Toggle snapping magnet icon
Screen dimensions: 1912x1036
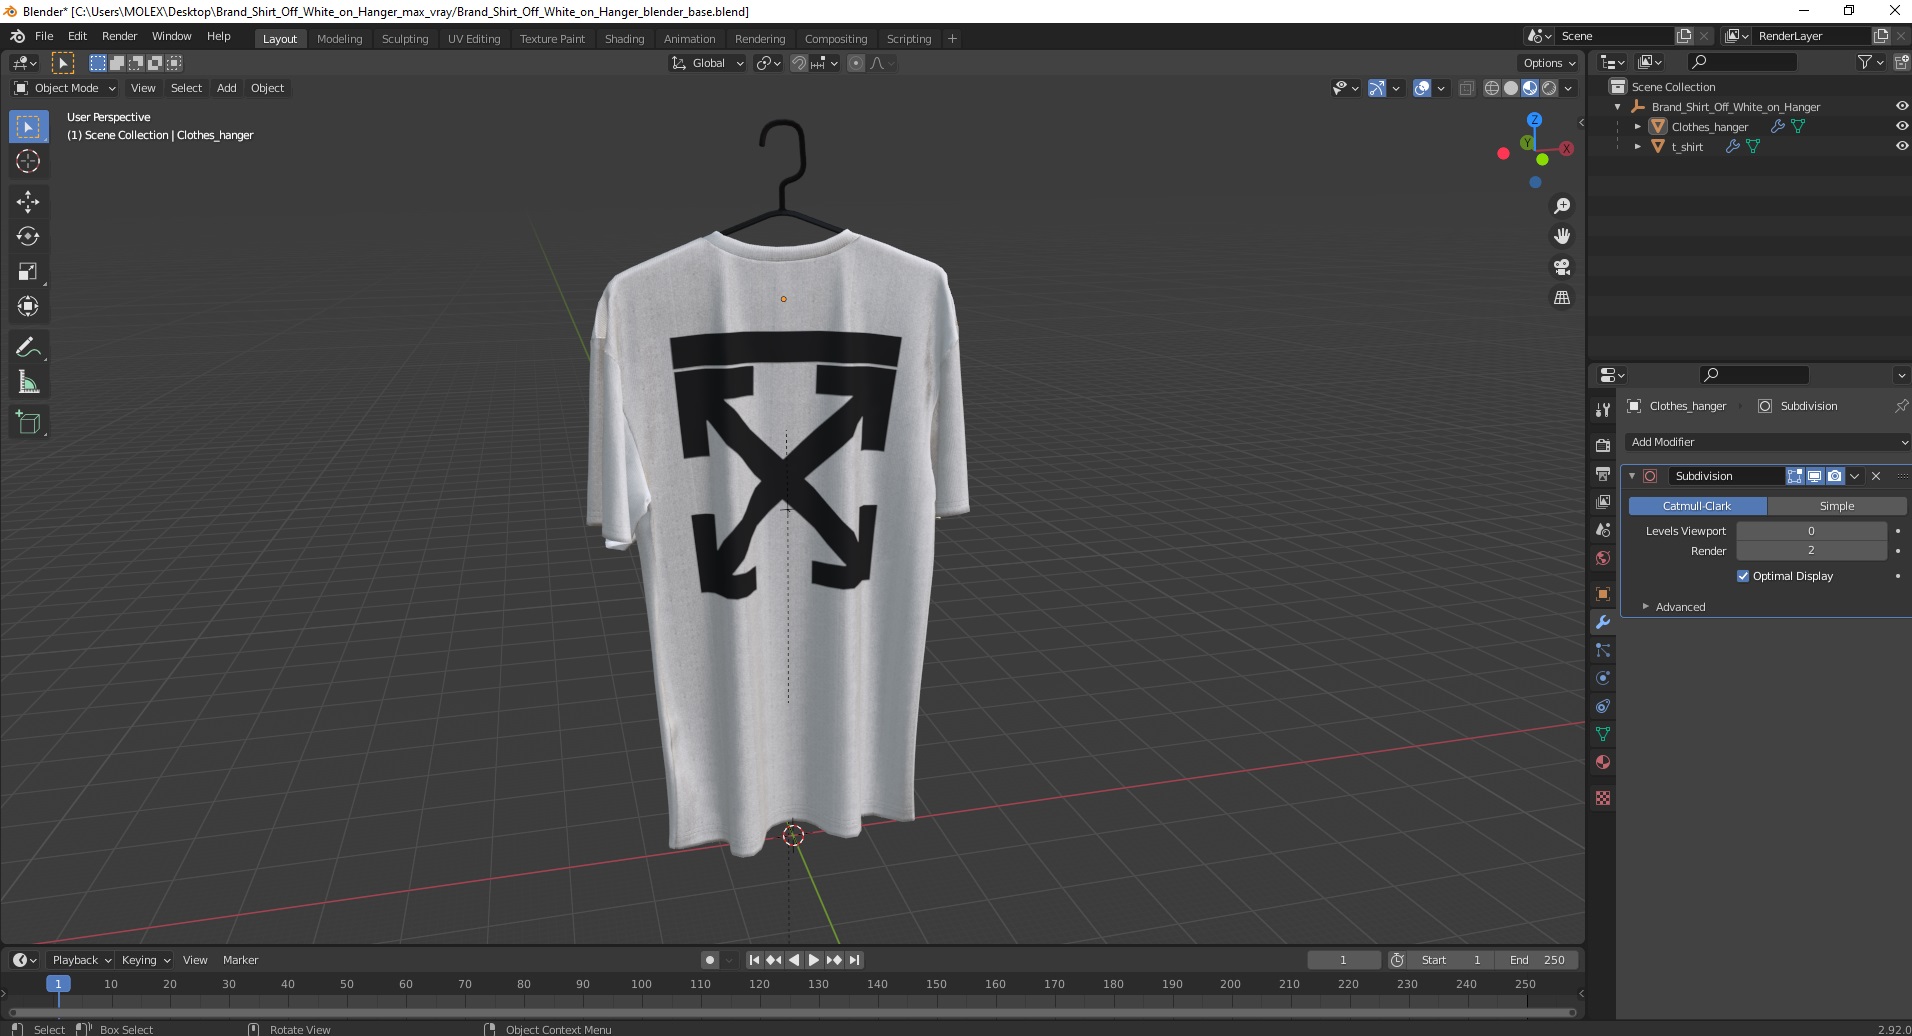pyautogui.click(x=798, y=63)
